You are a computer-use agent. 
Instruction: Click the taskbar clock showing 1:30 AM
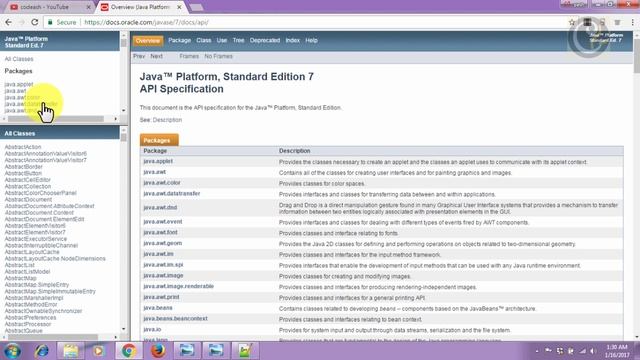click(617, 351)
